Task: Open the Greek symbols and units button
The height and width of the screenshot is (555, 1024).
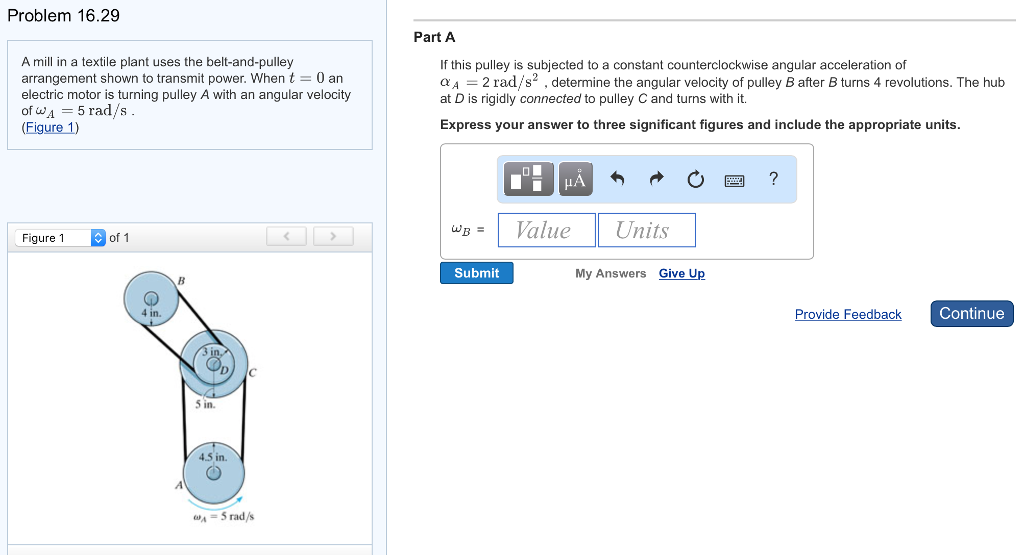Action: tap(575, 180)
